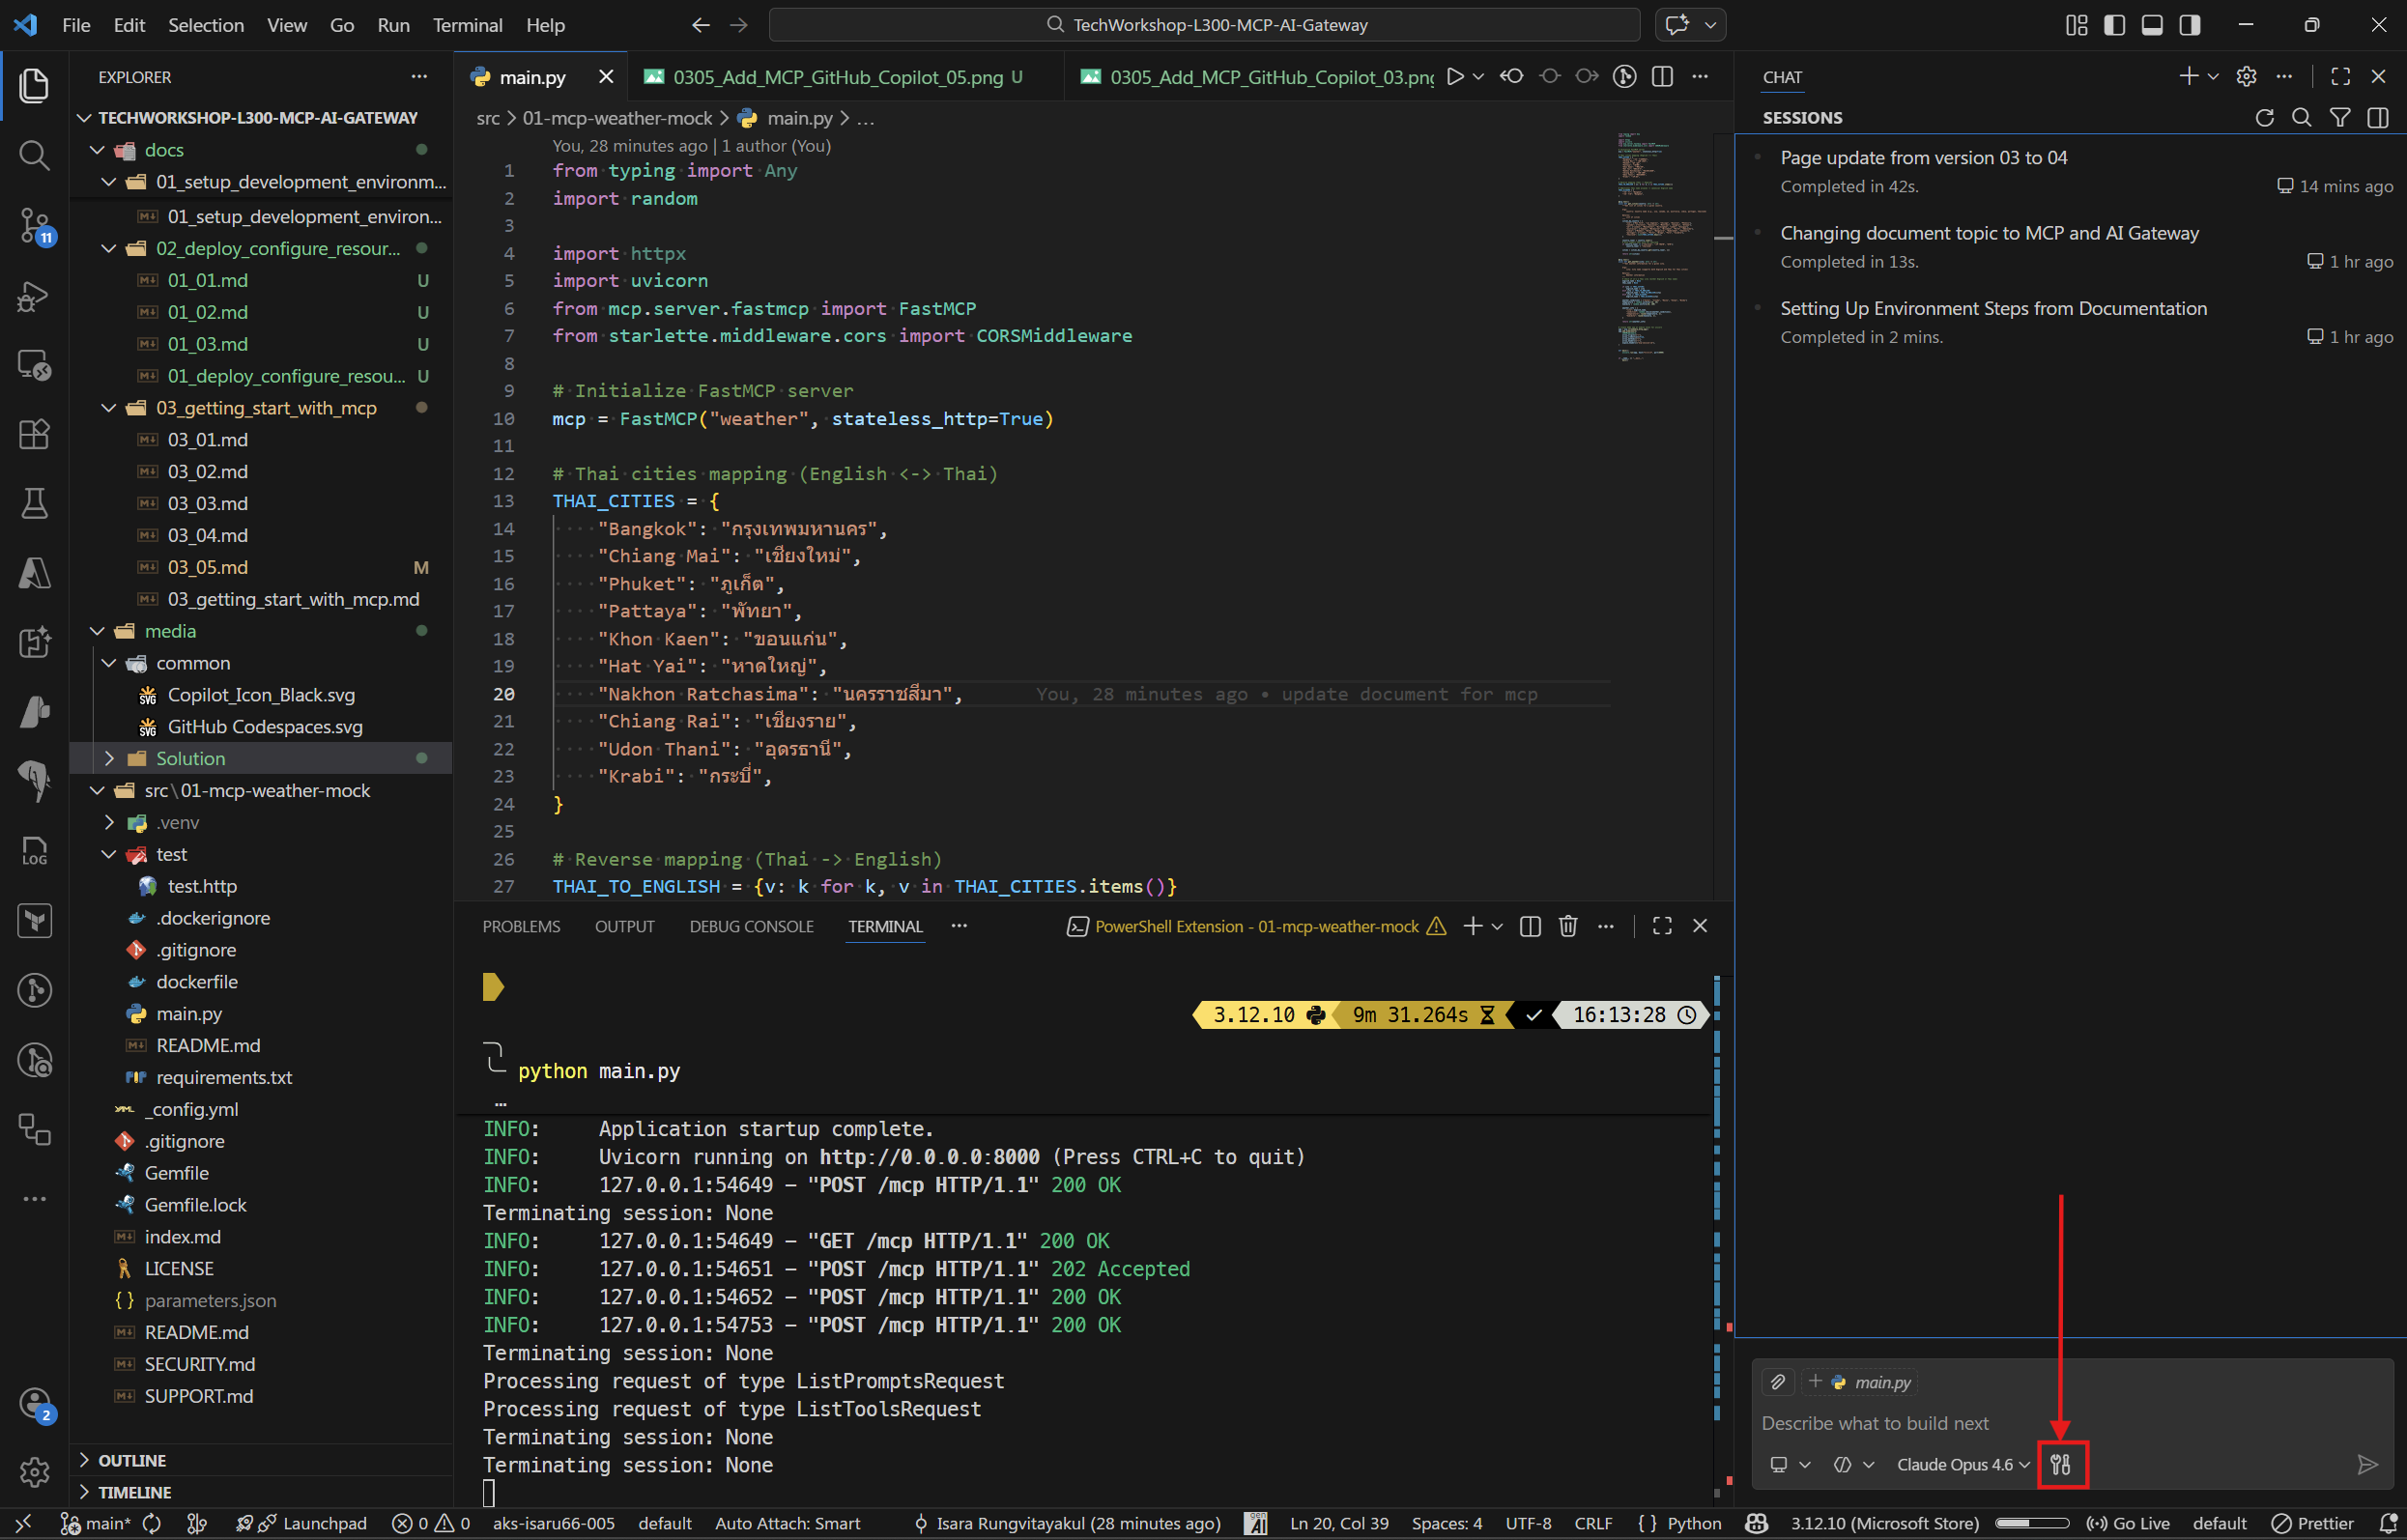The height and width of the screenshot is (1540, 2407).
Task: Filter the chat sessions
Action: tap(2340, 118)
